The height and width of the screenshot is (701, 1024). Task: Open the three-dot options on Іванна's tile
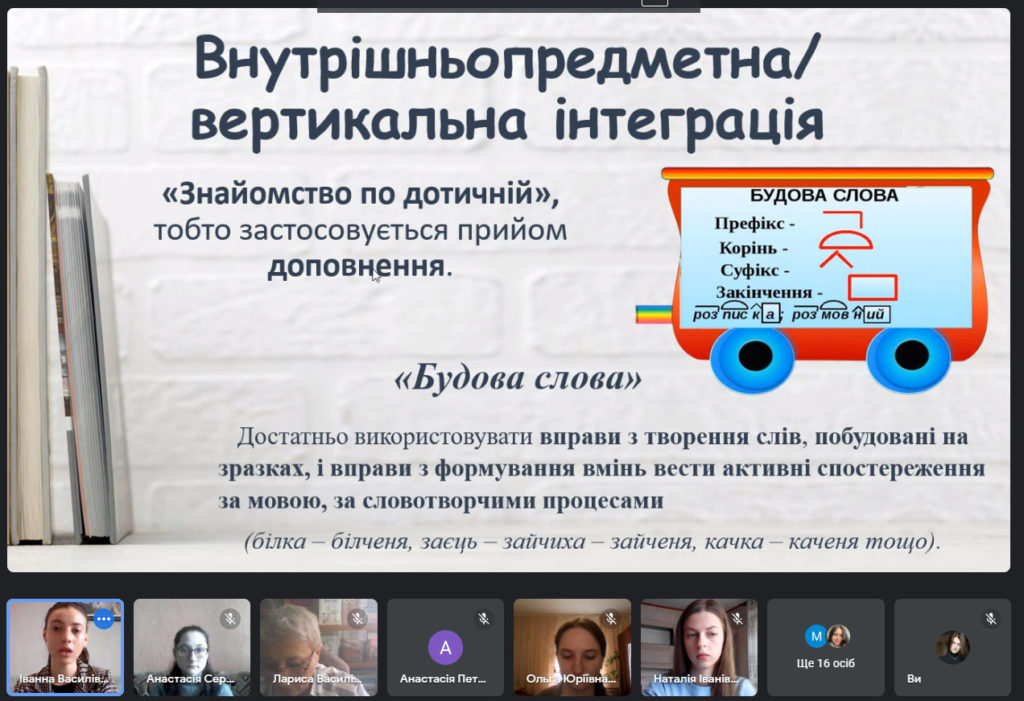pyautogui.click(x=104, y=618)
